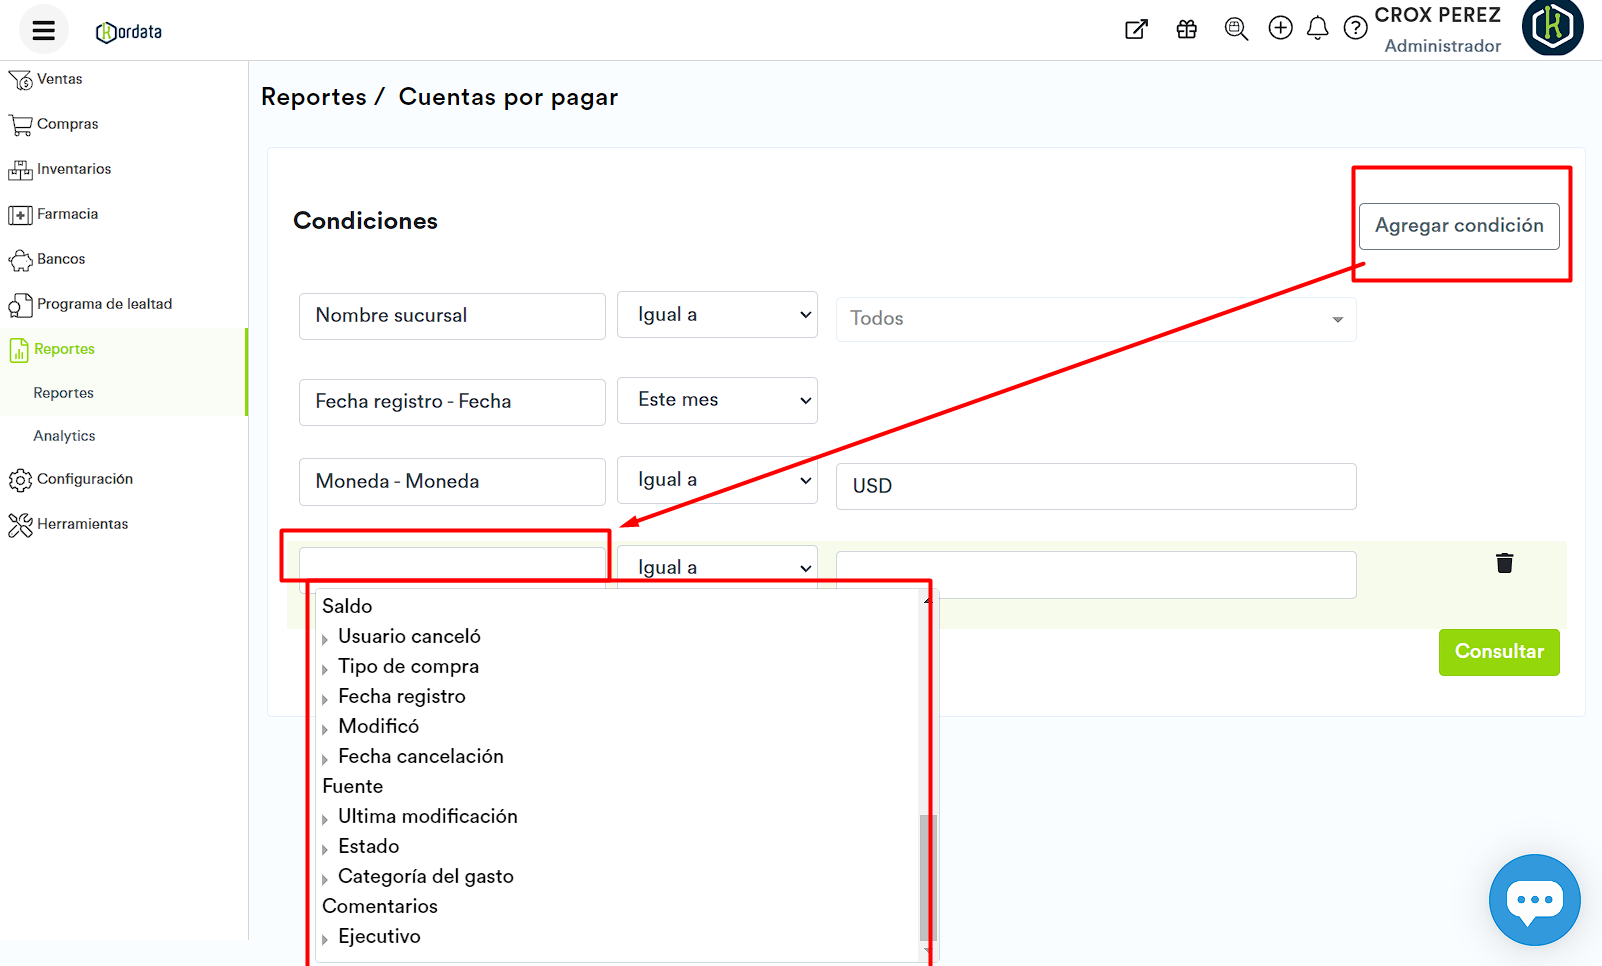Open the hamburger navigation menu

pos(43,30)
